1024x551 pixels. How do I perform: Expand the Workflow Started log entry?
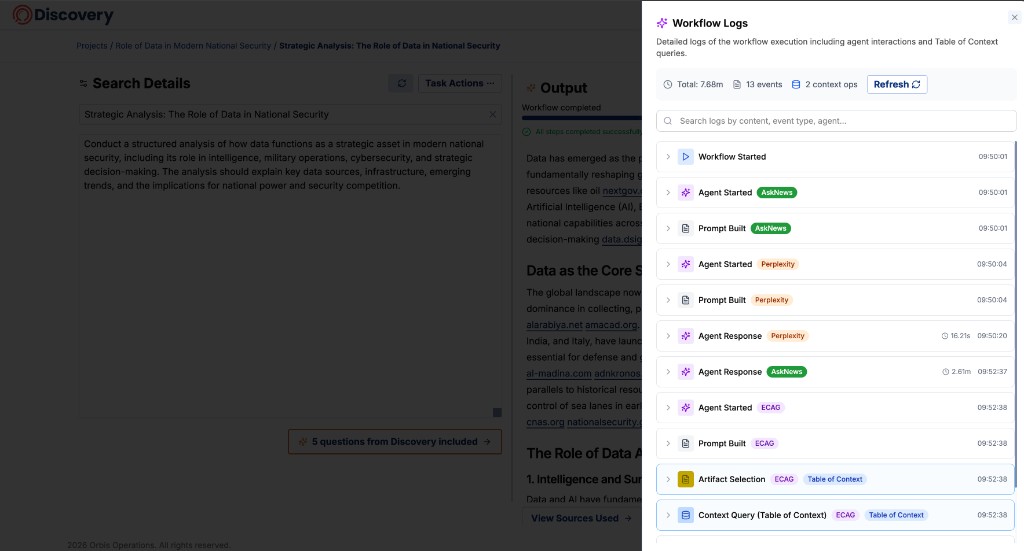click(x=667, y=157)
